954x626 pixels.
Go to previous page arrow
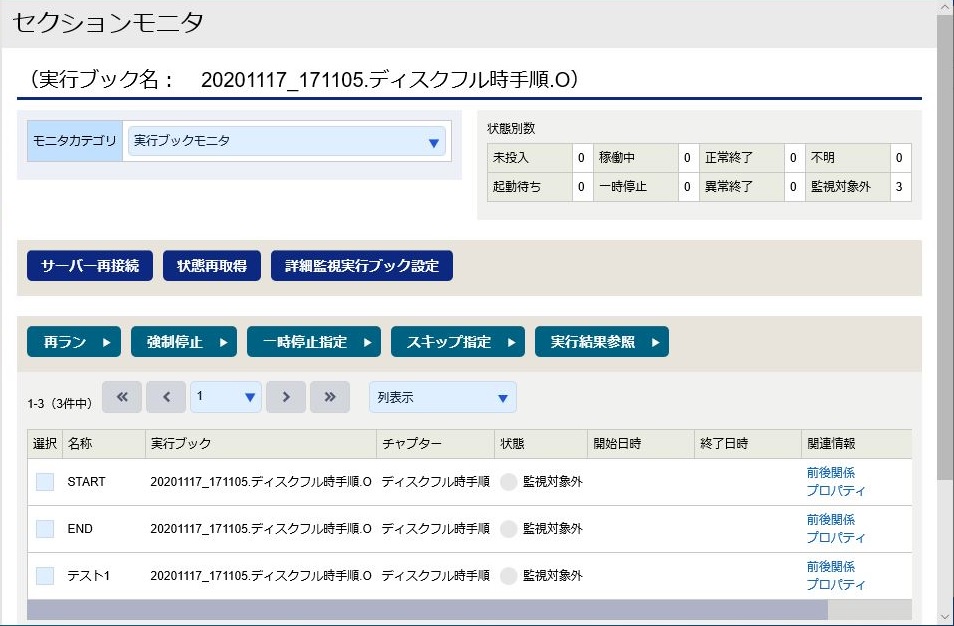166,397
